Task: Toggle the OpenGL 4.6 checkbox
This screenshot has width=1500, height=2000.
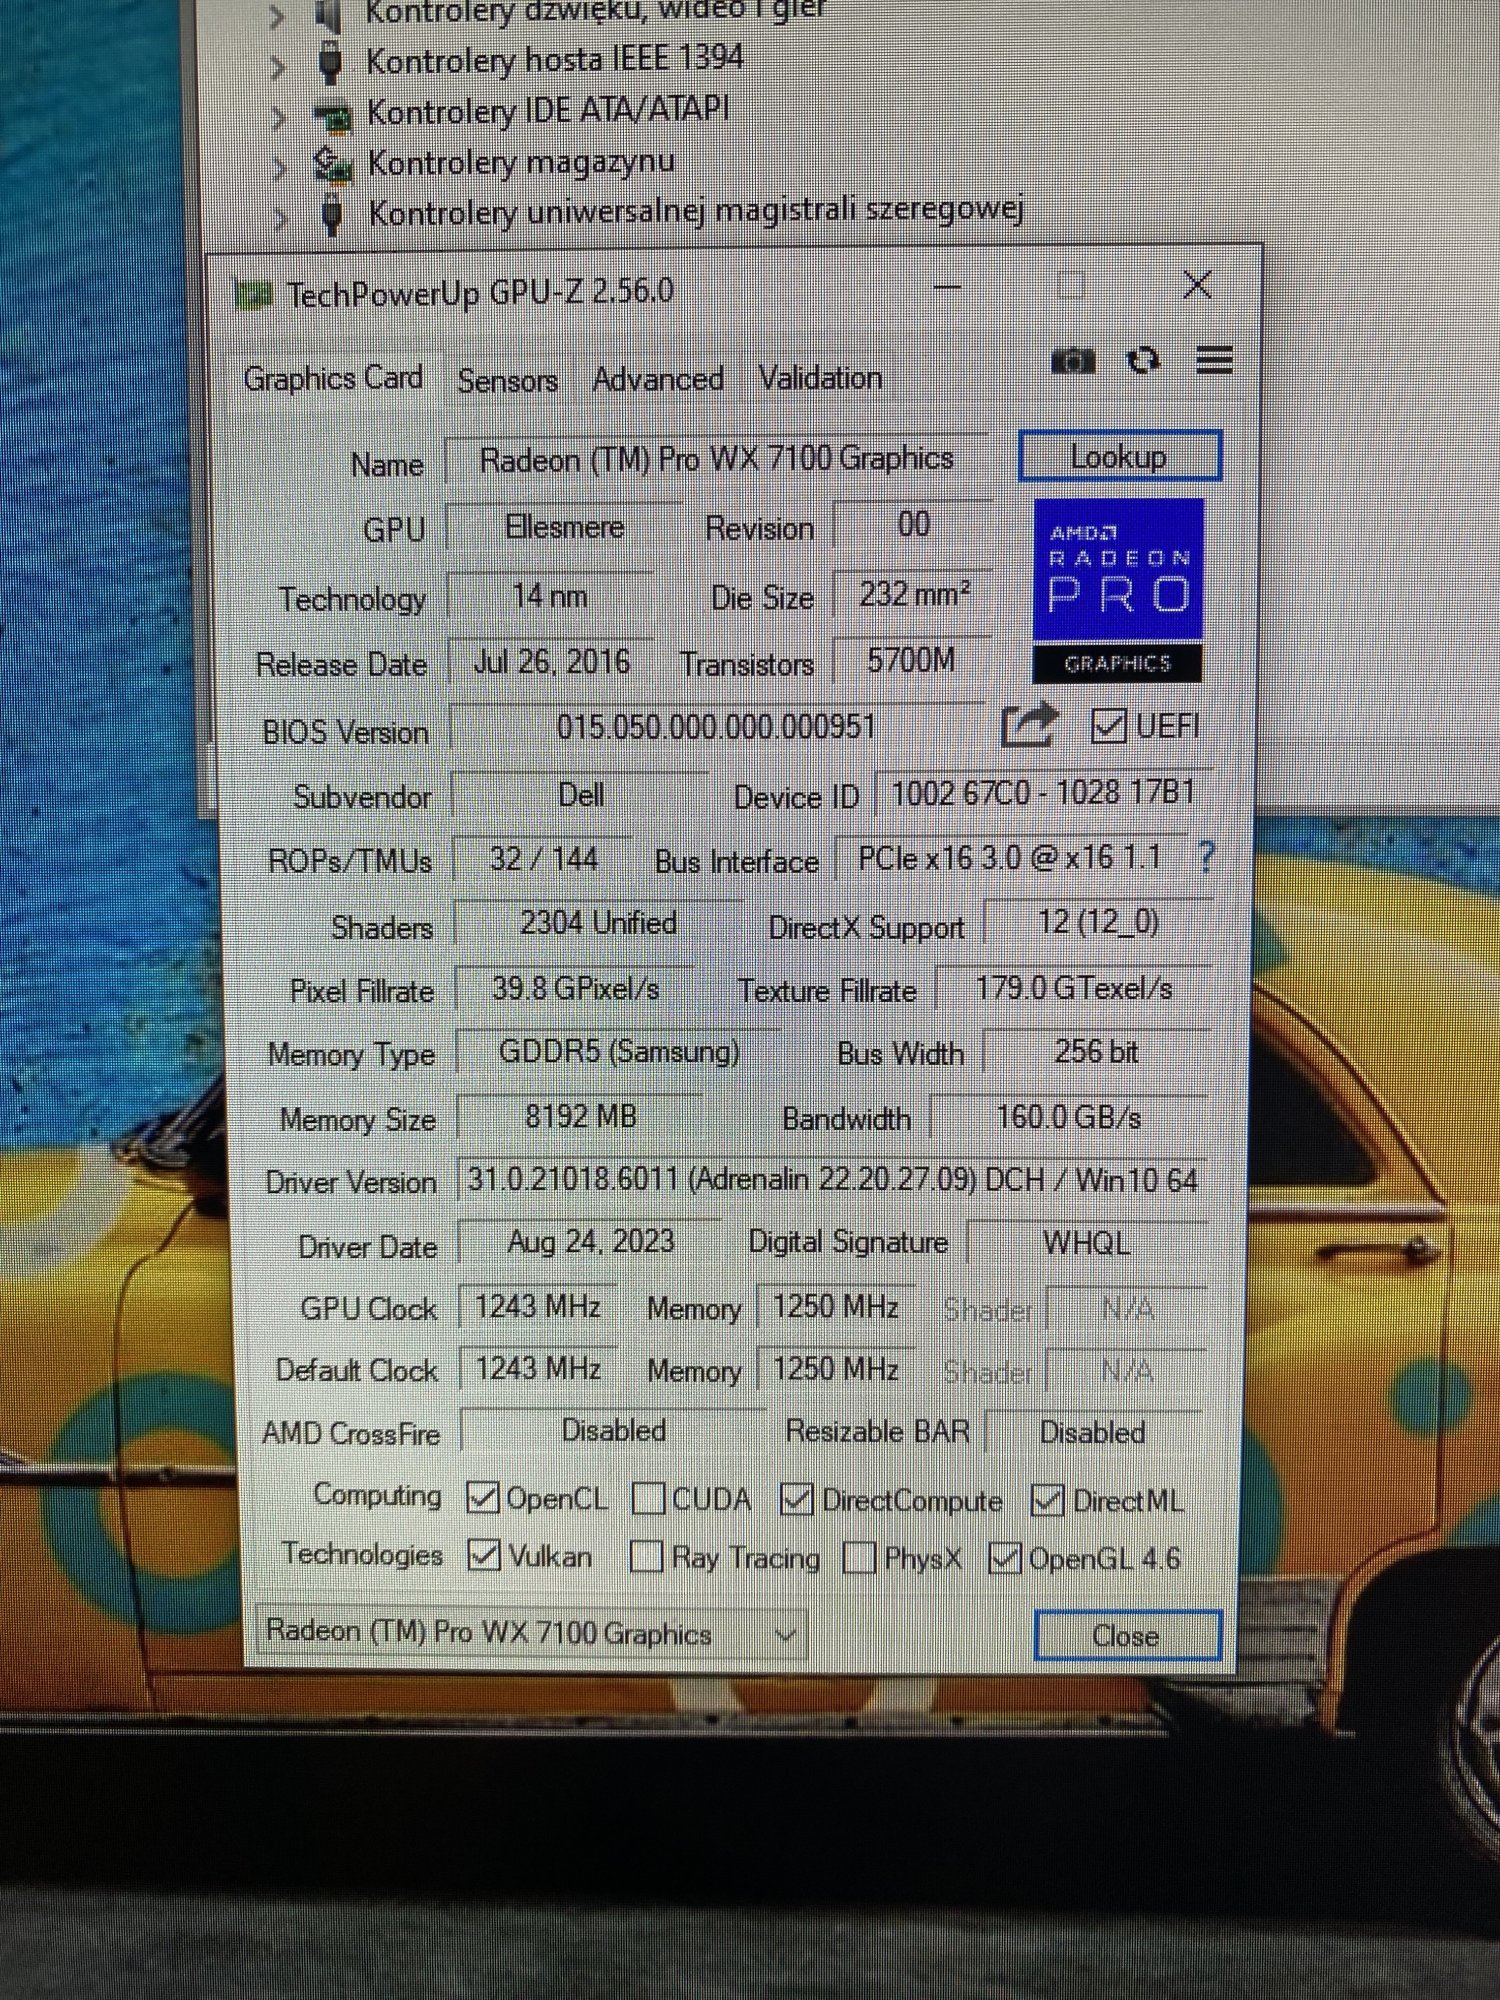Action: point(1004,1558)
